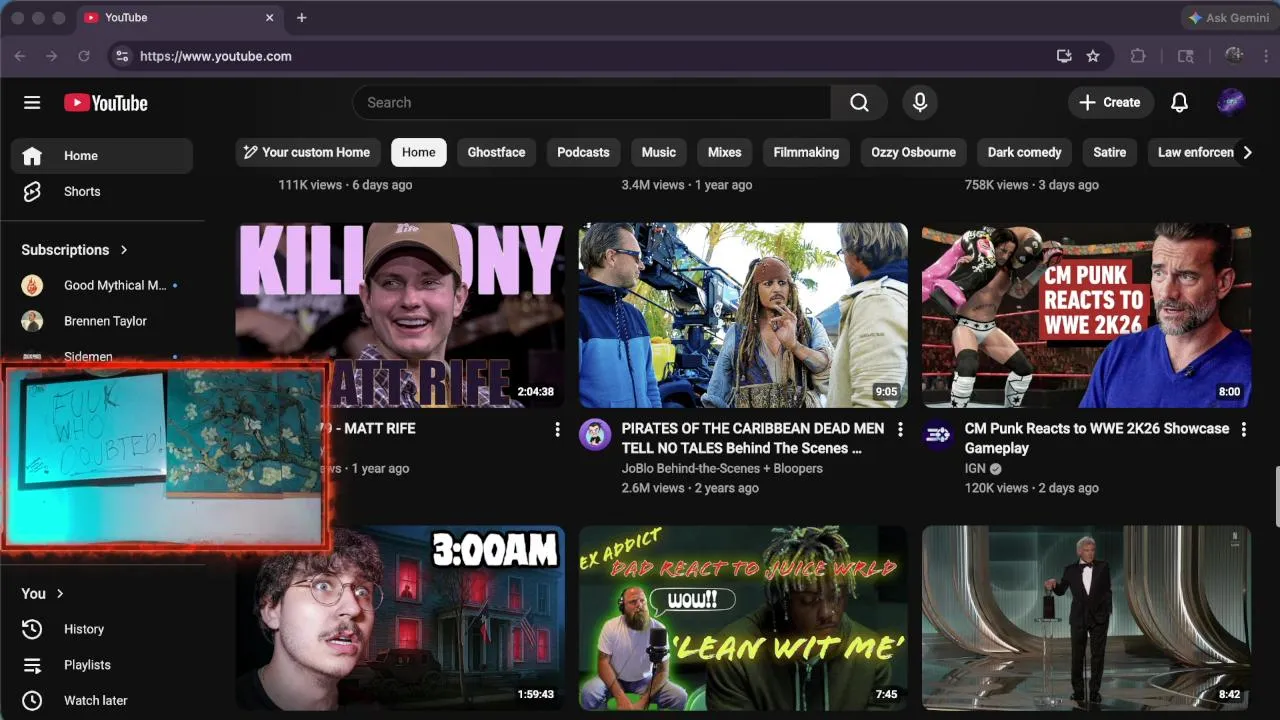Open options menu for CM Punk video
Image resolution: width=1280 pixels, height=720 pixels.
point(1243,429)
